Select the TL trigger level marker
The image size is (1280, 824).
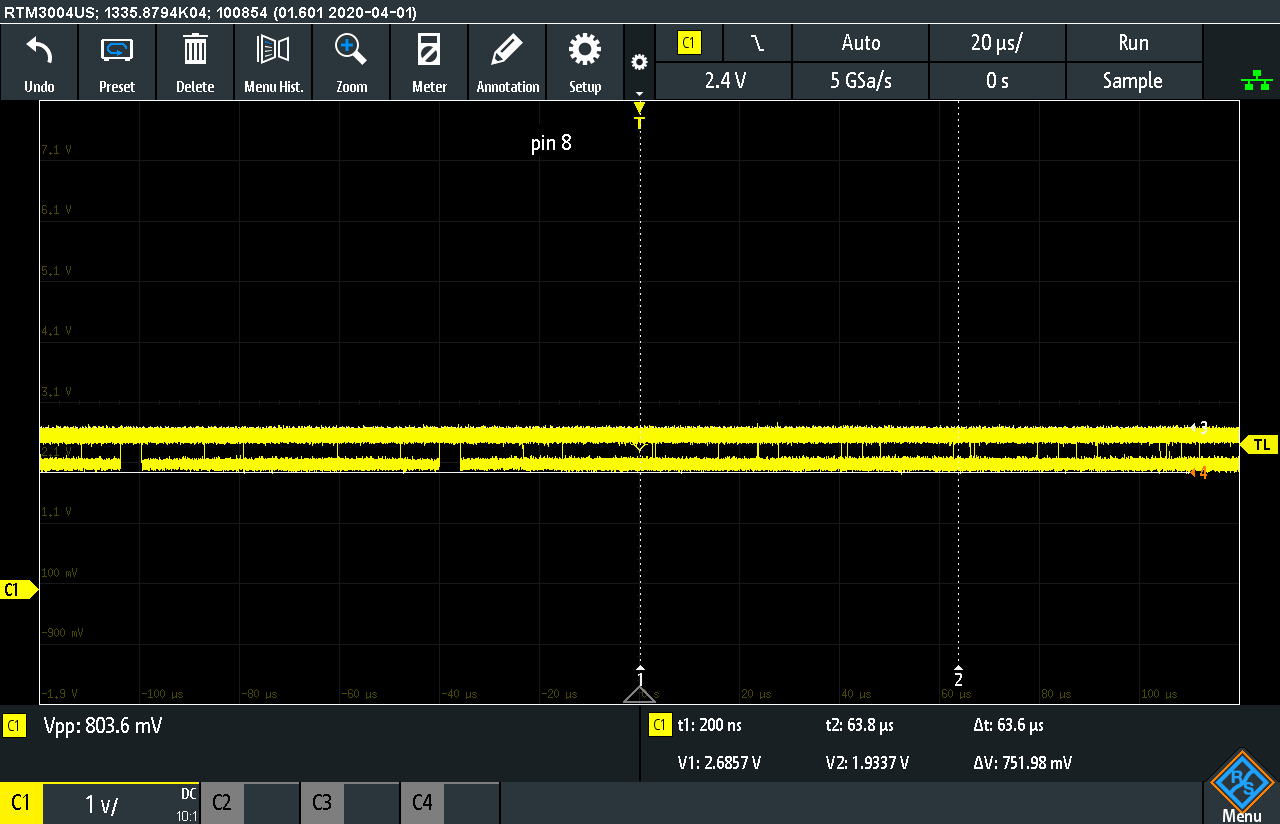(1258, 444)
